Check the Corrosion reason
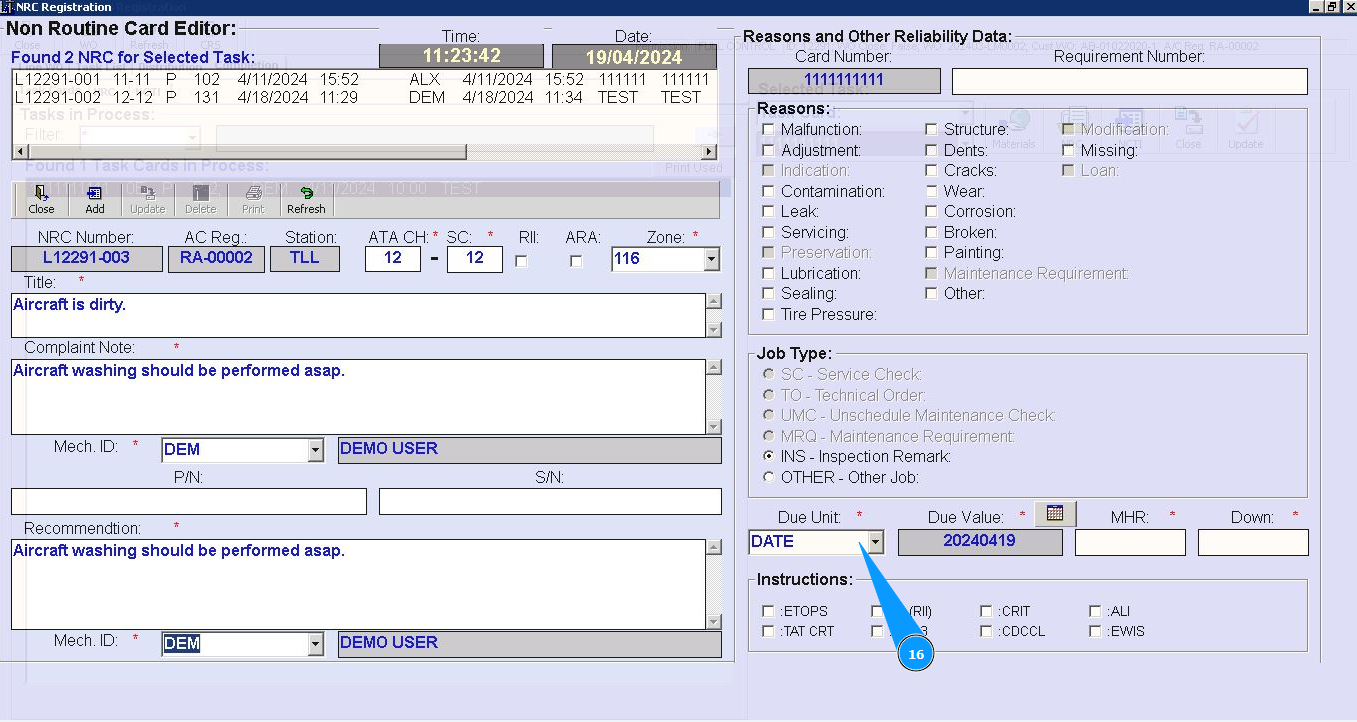This screenshot has width=1357, height=722. (931, 211)
